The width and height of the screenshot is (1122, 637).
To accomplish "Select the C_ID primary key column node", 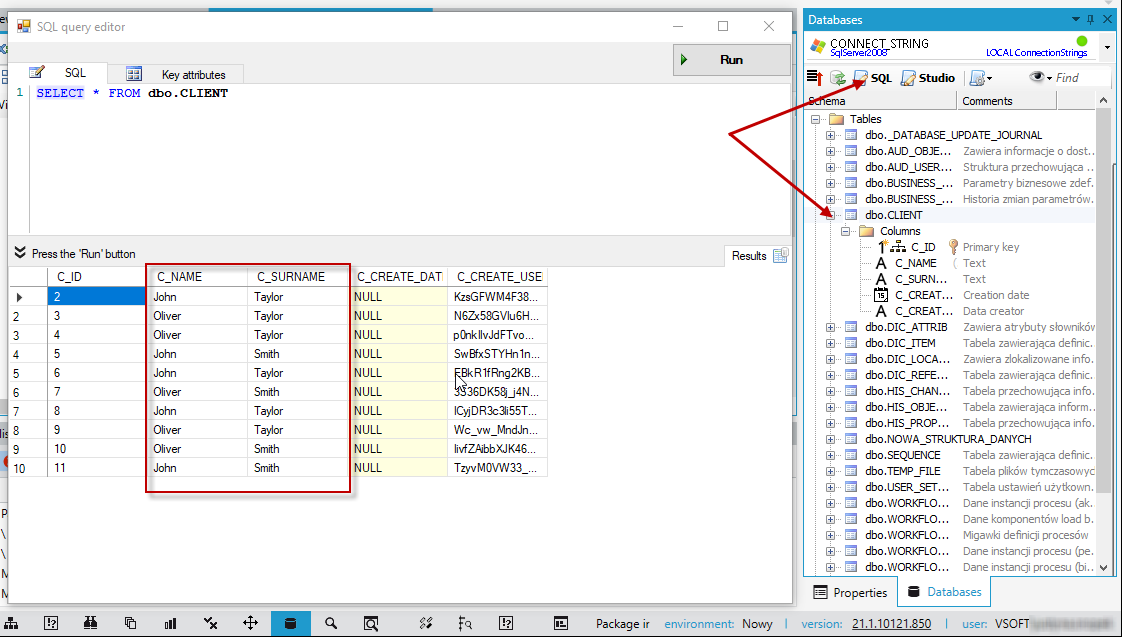I will tap(923, 247).
